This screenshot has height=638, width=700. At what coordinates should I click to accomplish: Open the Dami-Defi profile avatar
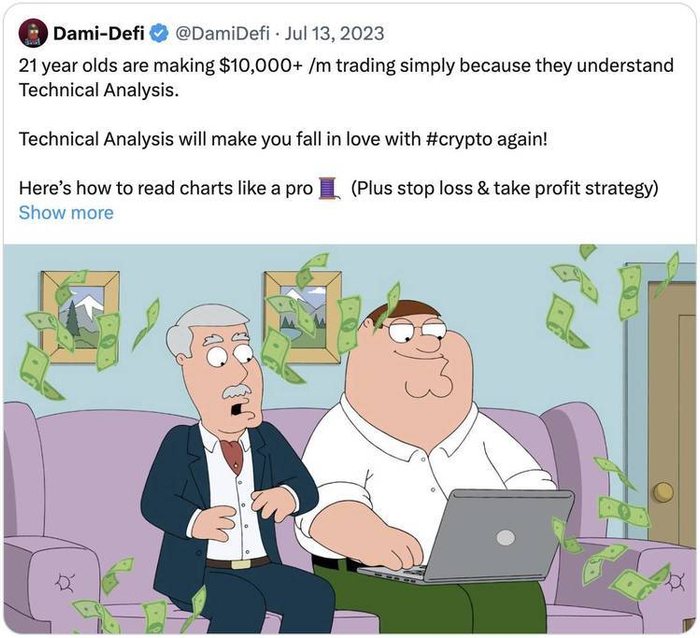point(33,33)
